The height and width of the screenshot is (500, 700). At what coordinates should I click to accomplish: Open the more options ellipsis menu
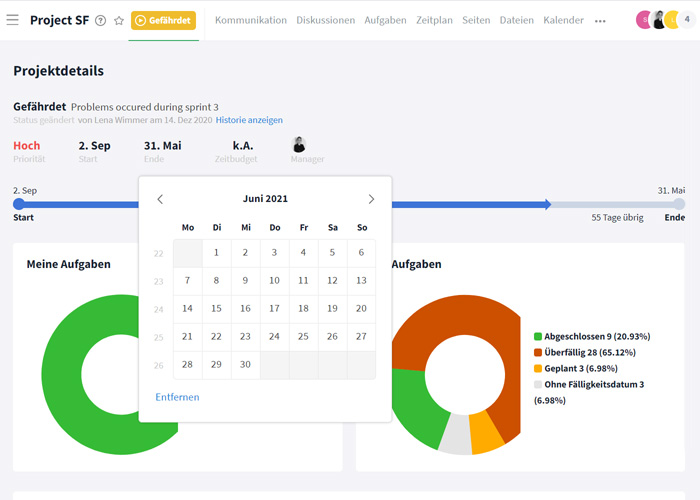coord(600,20)
